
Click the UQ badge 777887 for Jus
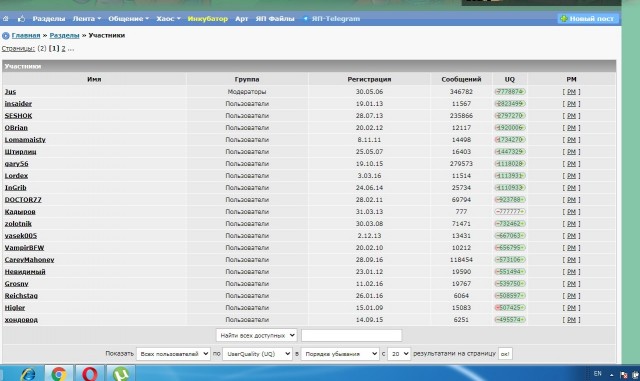[510, 91]
